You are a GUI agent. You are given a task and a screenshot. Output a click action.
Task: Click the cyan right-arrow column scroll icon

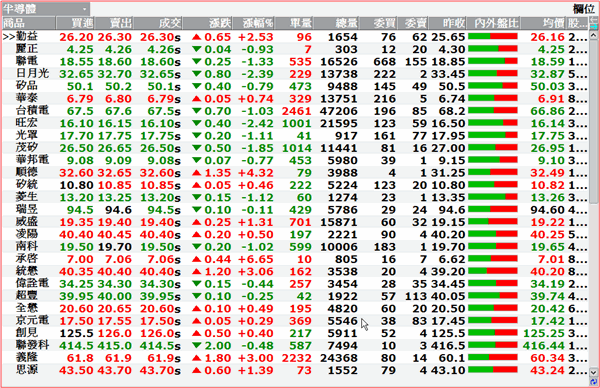(593, 27)
